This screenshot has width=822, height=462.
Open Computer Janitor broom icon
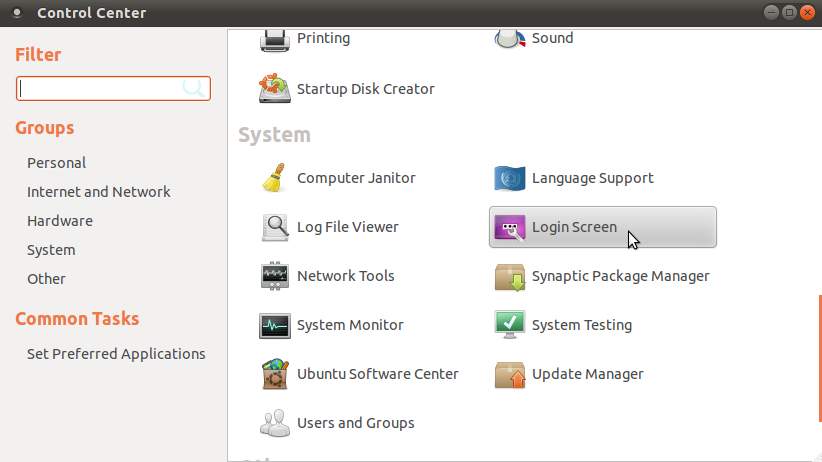tap(274, 178)
